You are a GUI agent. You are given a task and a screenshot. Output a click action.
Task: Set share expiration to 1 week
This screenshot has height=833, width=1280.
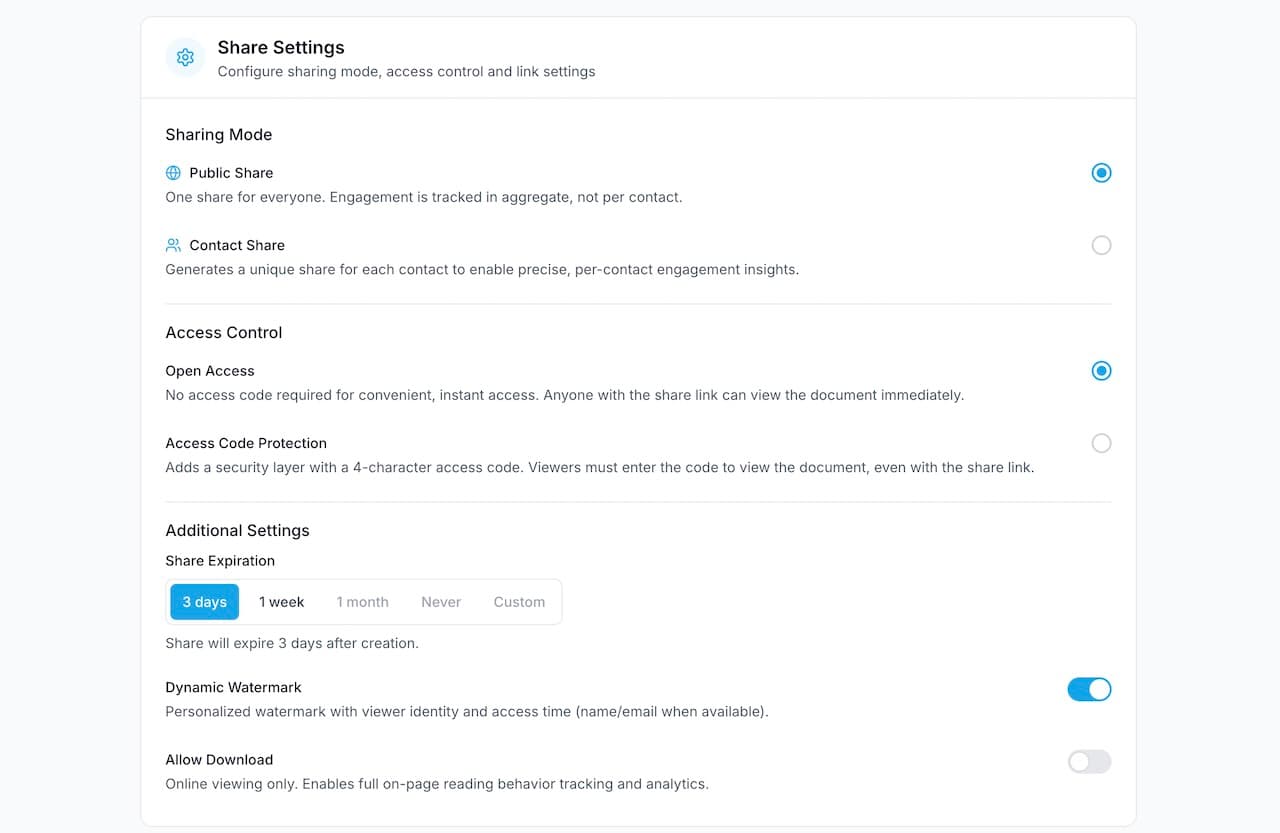point(281,601)
